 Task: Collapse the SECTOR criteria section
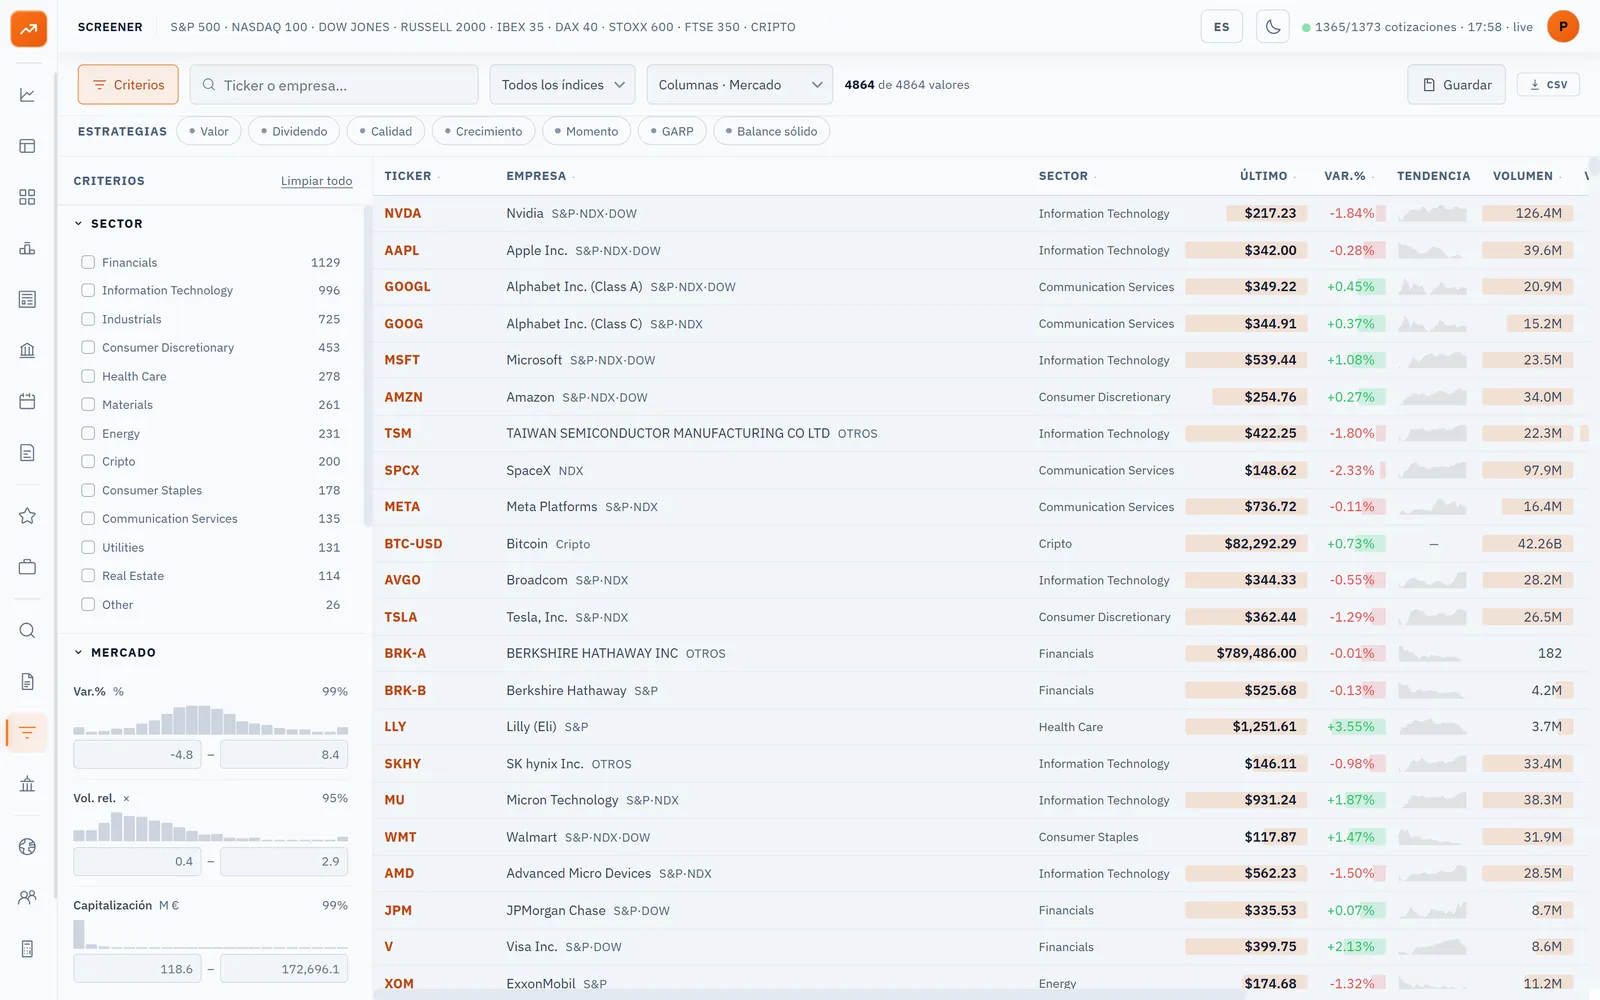pos(108,224)
